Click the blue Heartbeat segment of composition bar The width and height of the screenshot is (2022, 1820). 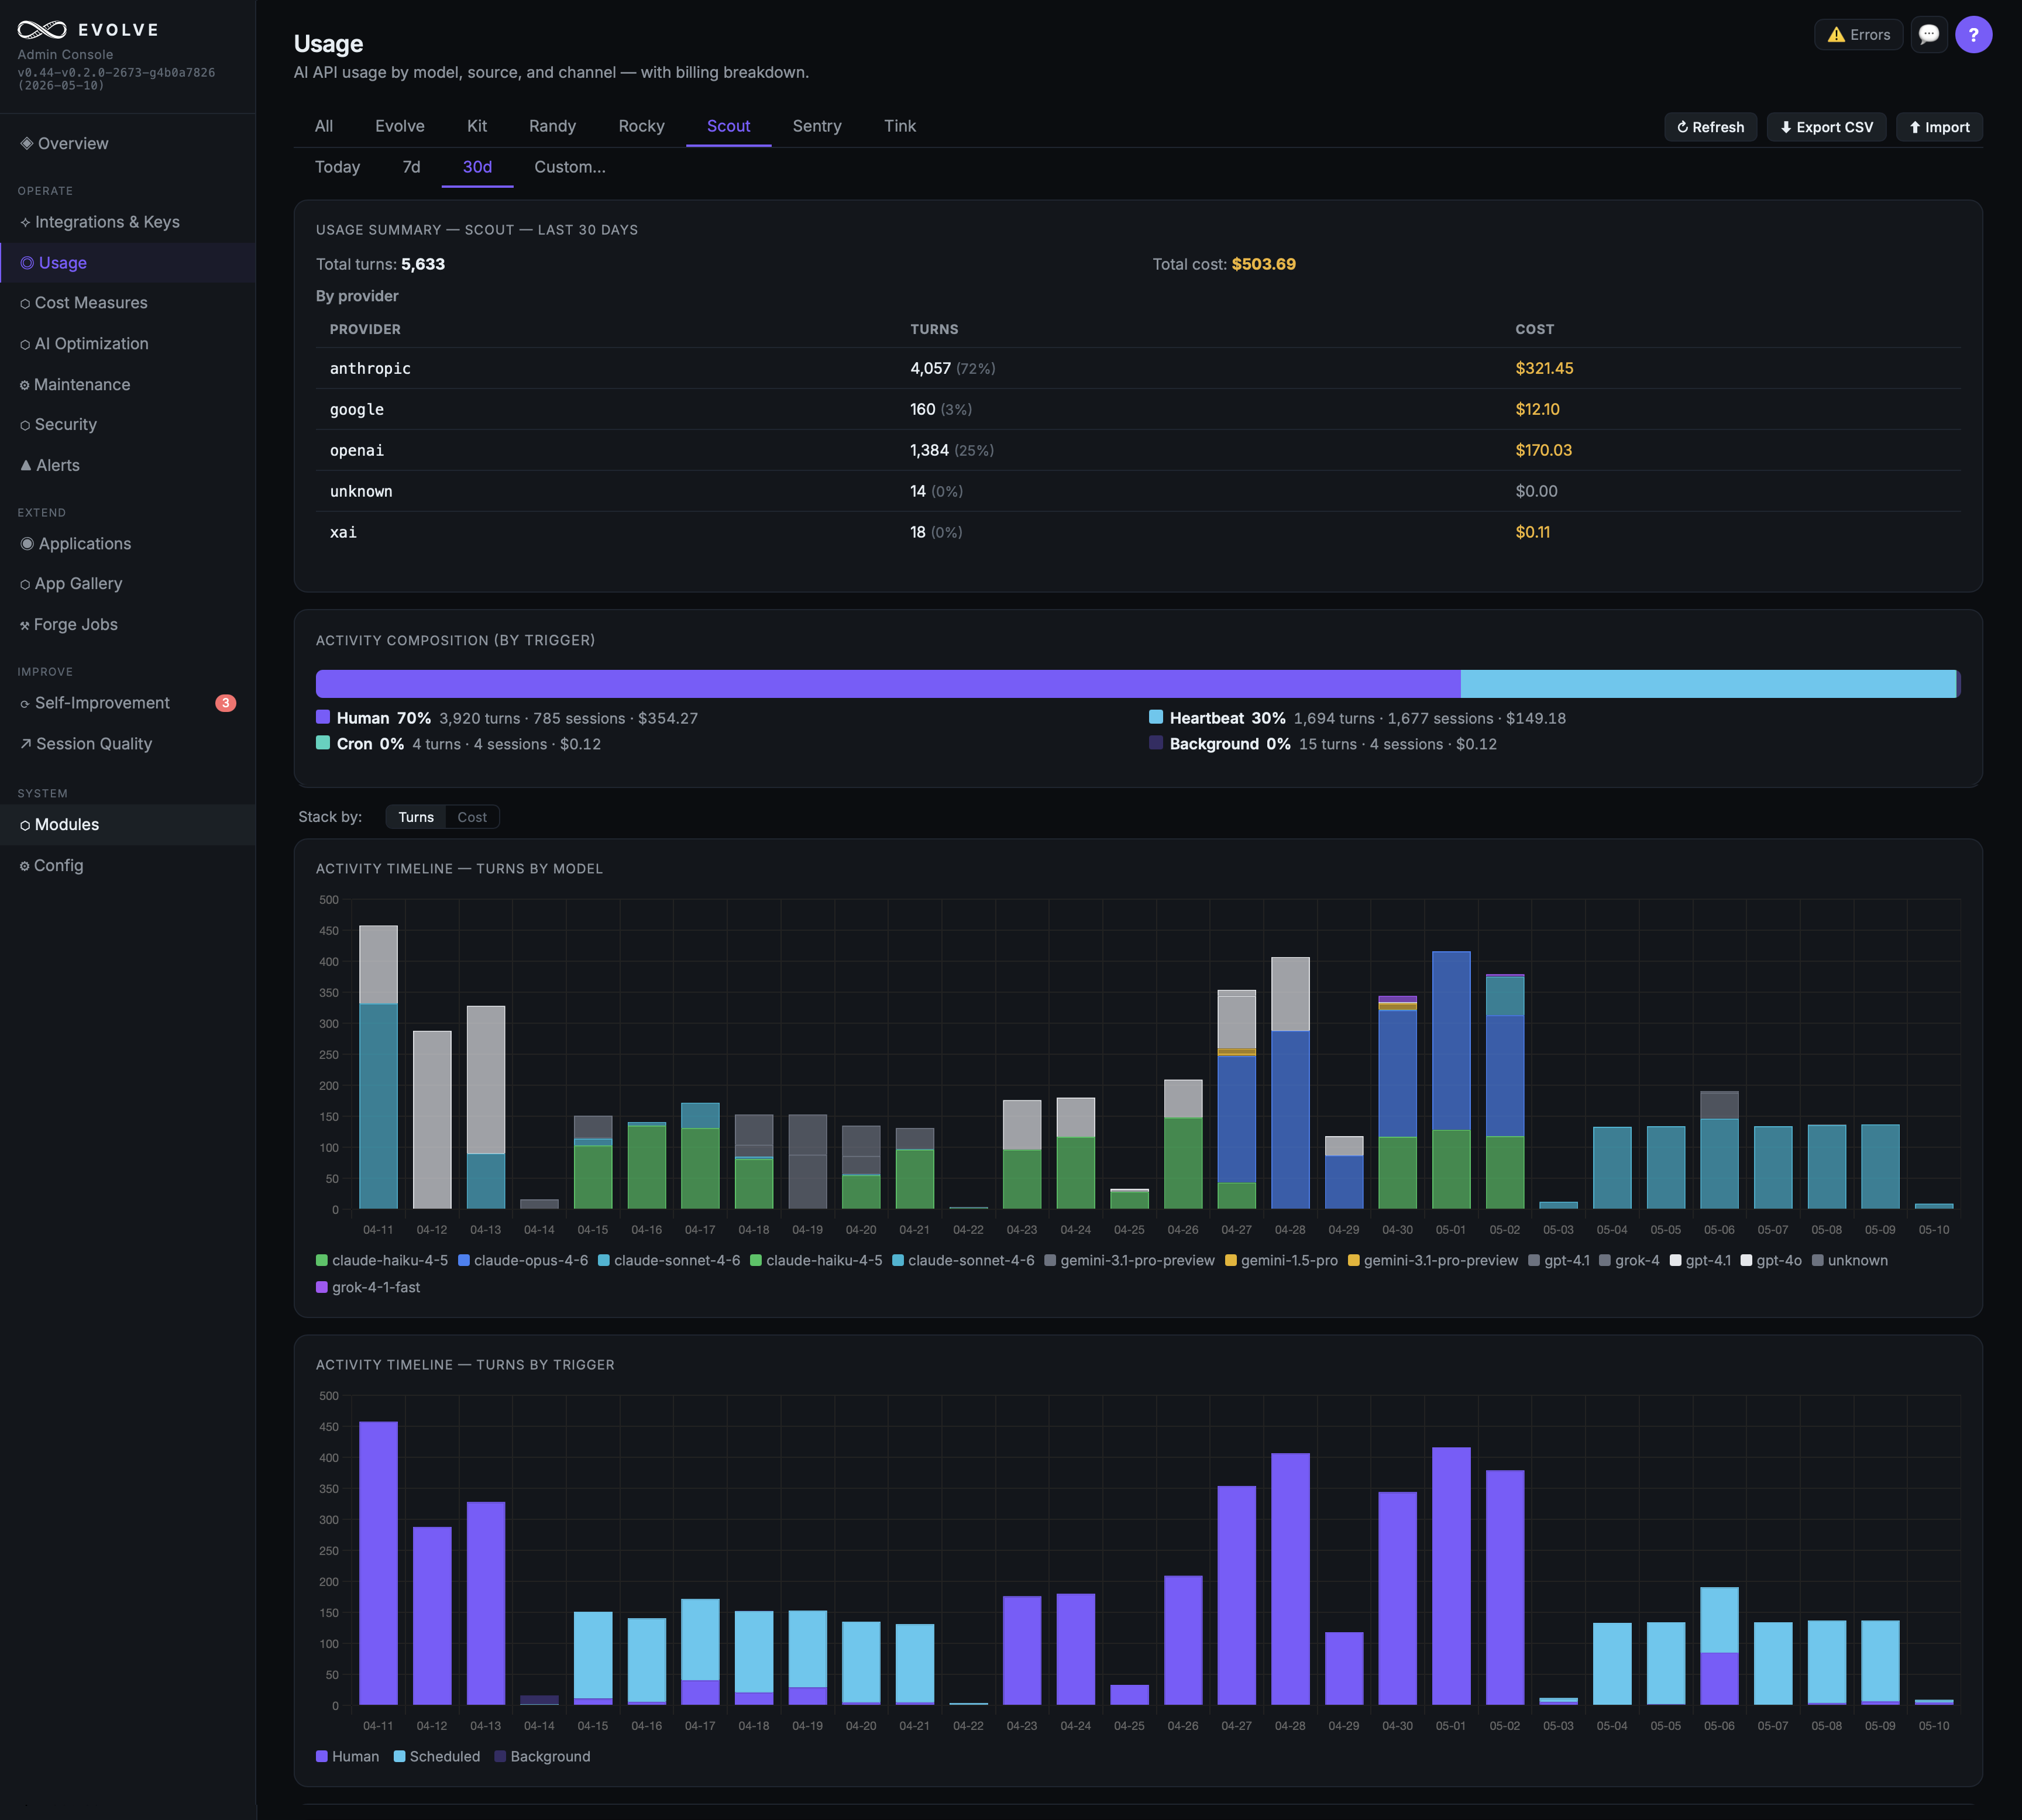1708,684
